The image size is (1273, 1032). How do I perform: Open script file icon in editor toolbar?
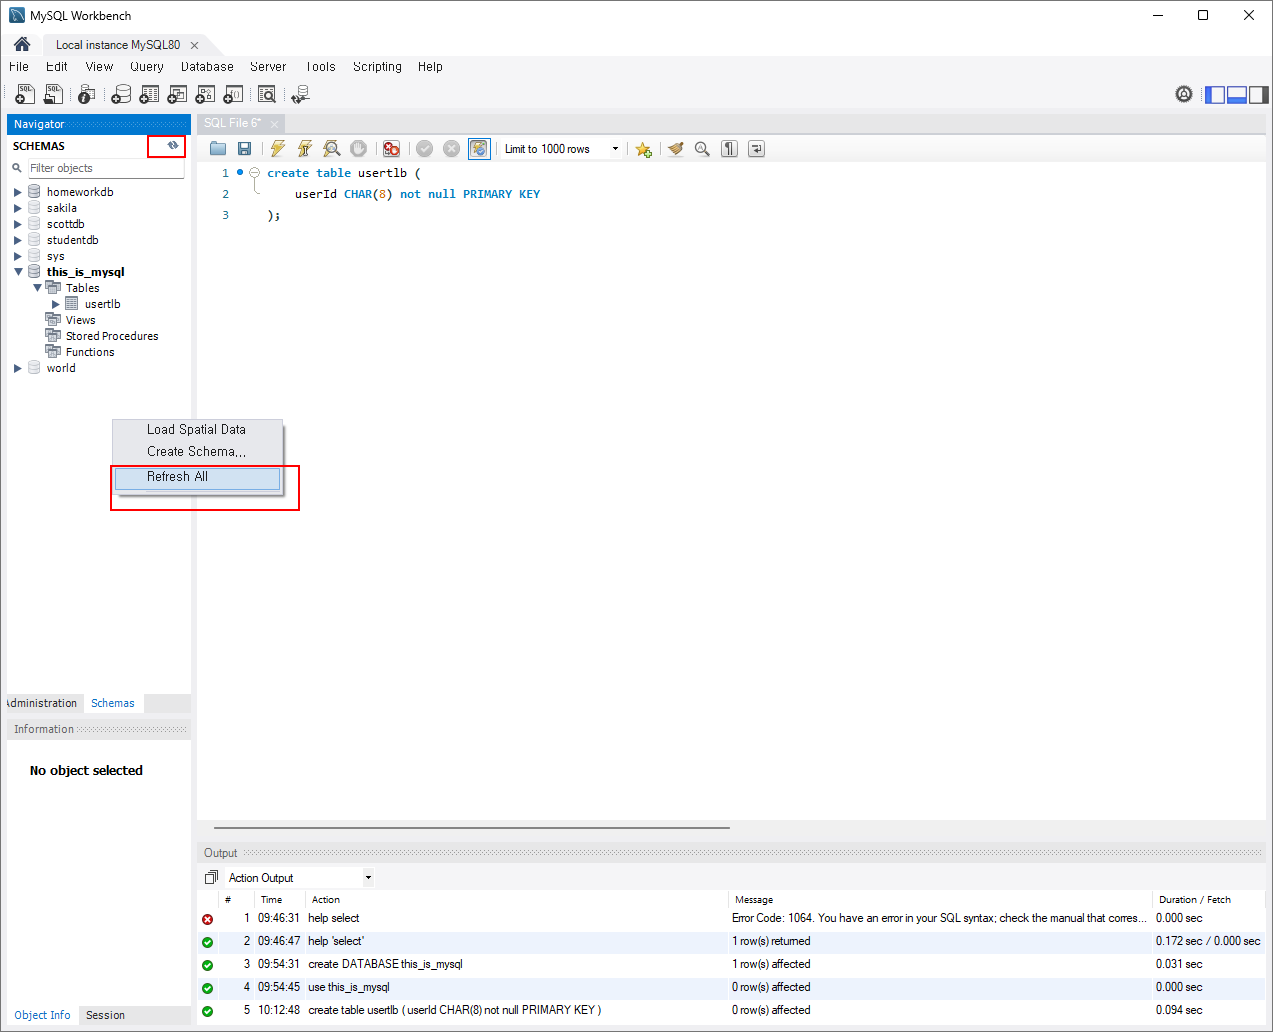pos(218,149)
